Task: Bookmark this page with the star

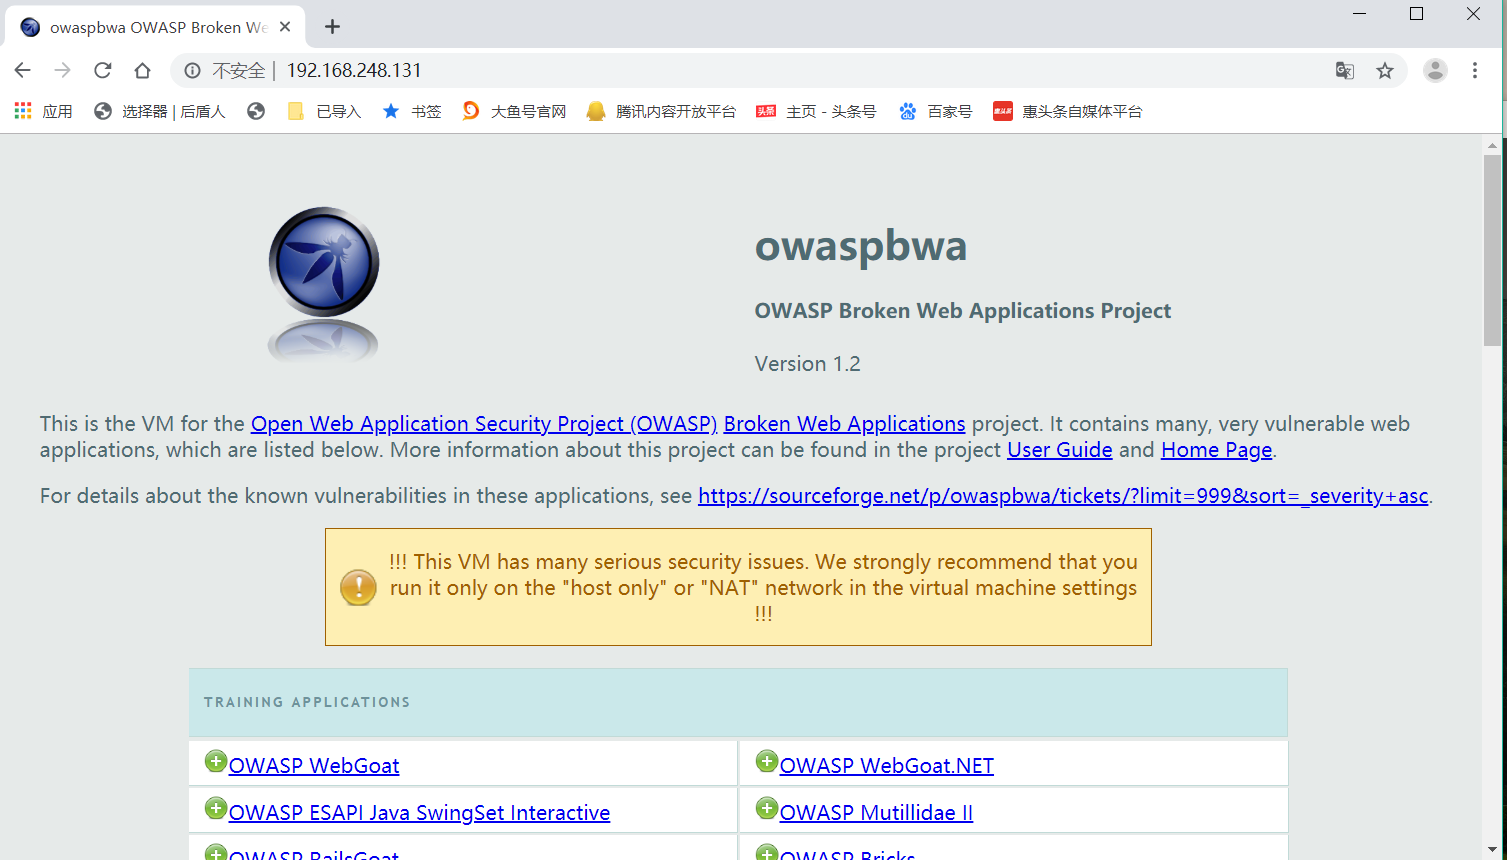Action: coord(1385,70)
